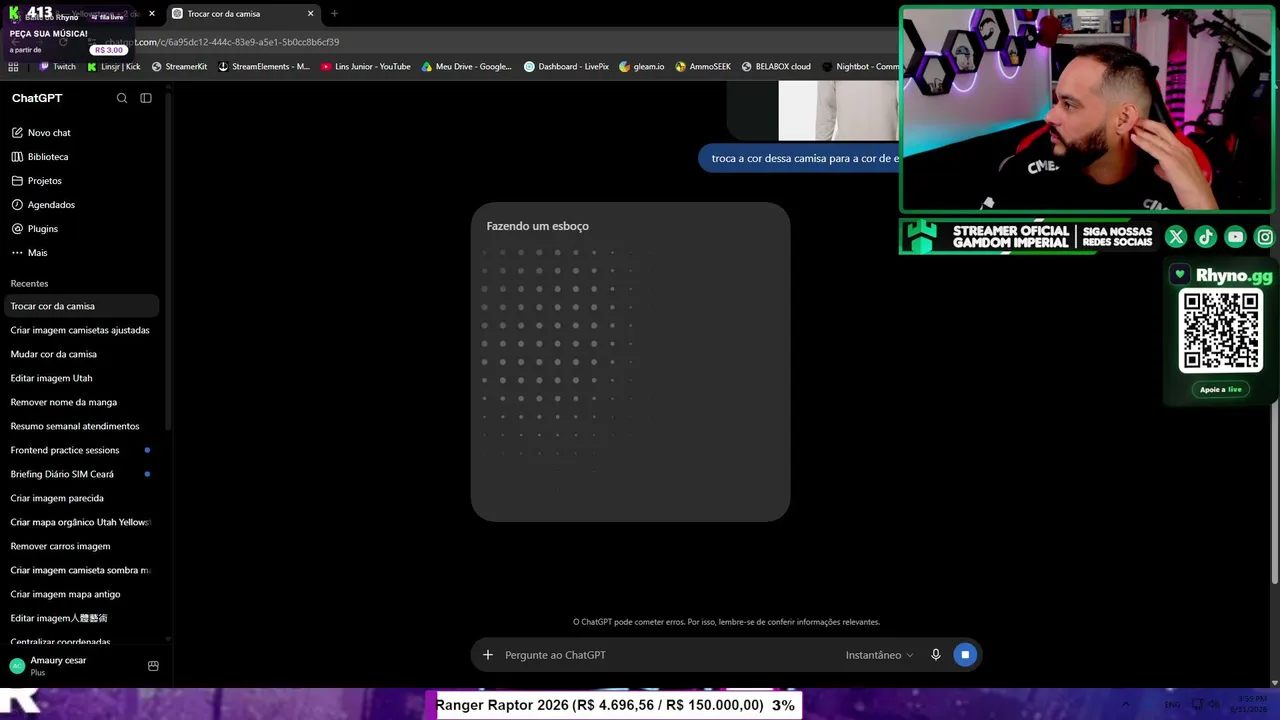Click the YouTube icon in stream overlay

pos(1236,237)
